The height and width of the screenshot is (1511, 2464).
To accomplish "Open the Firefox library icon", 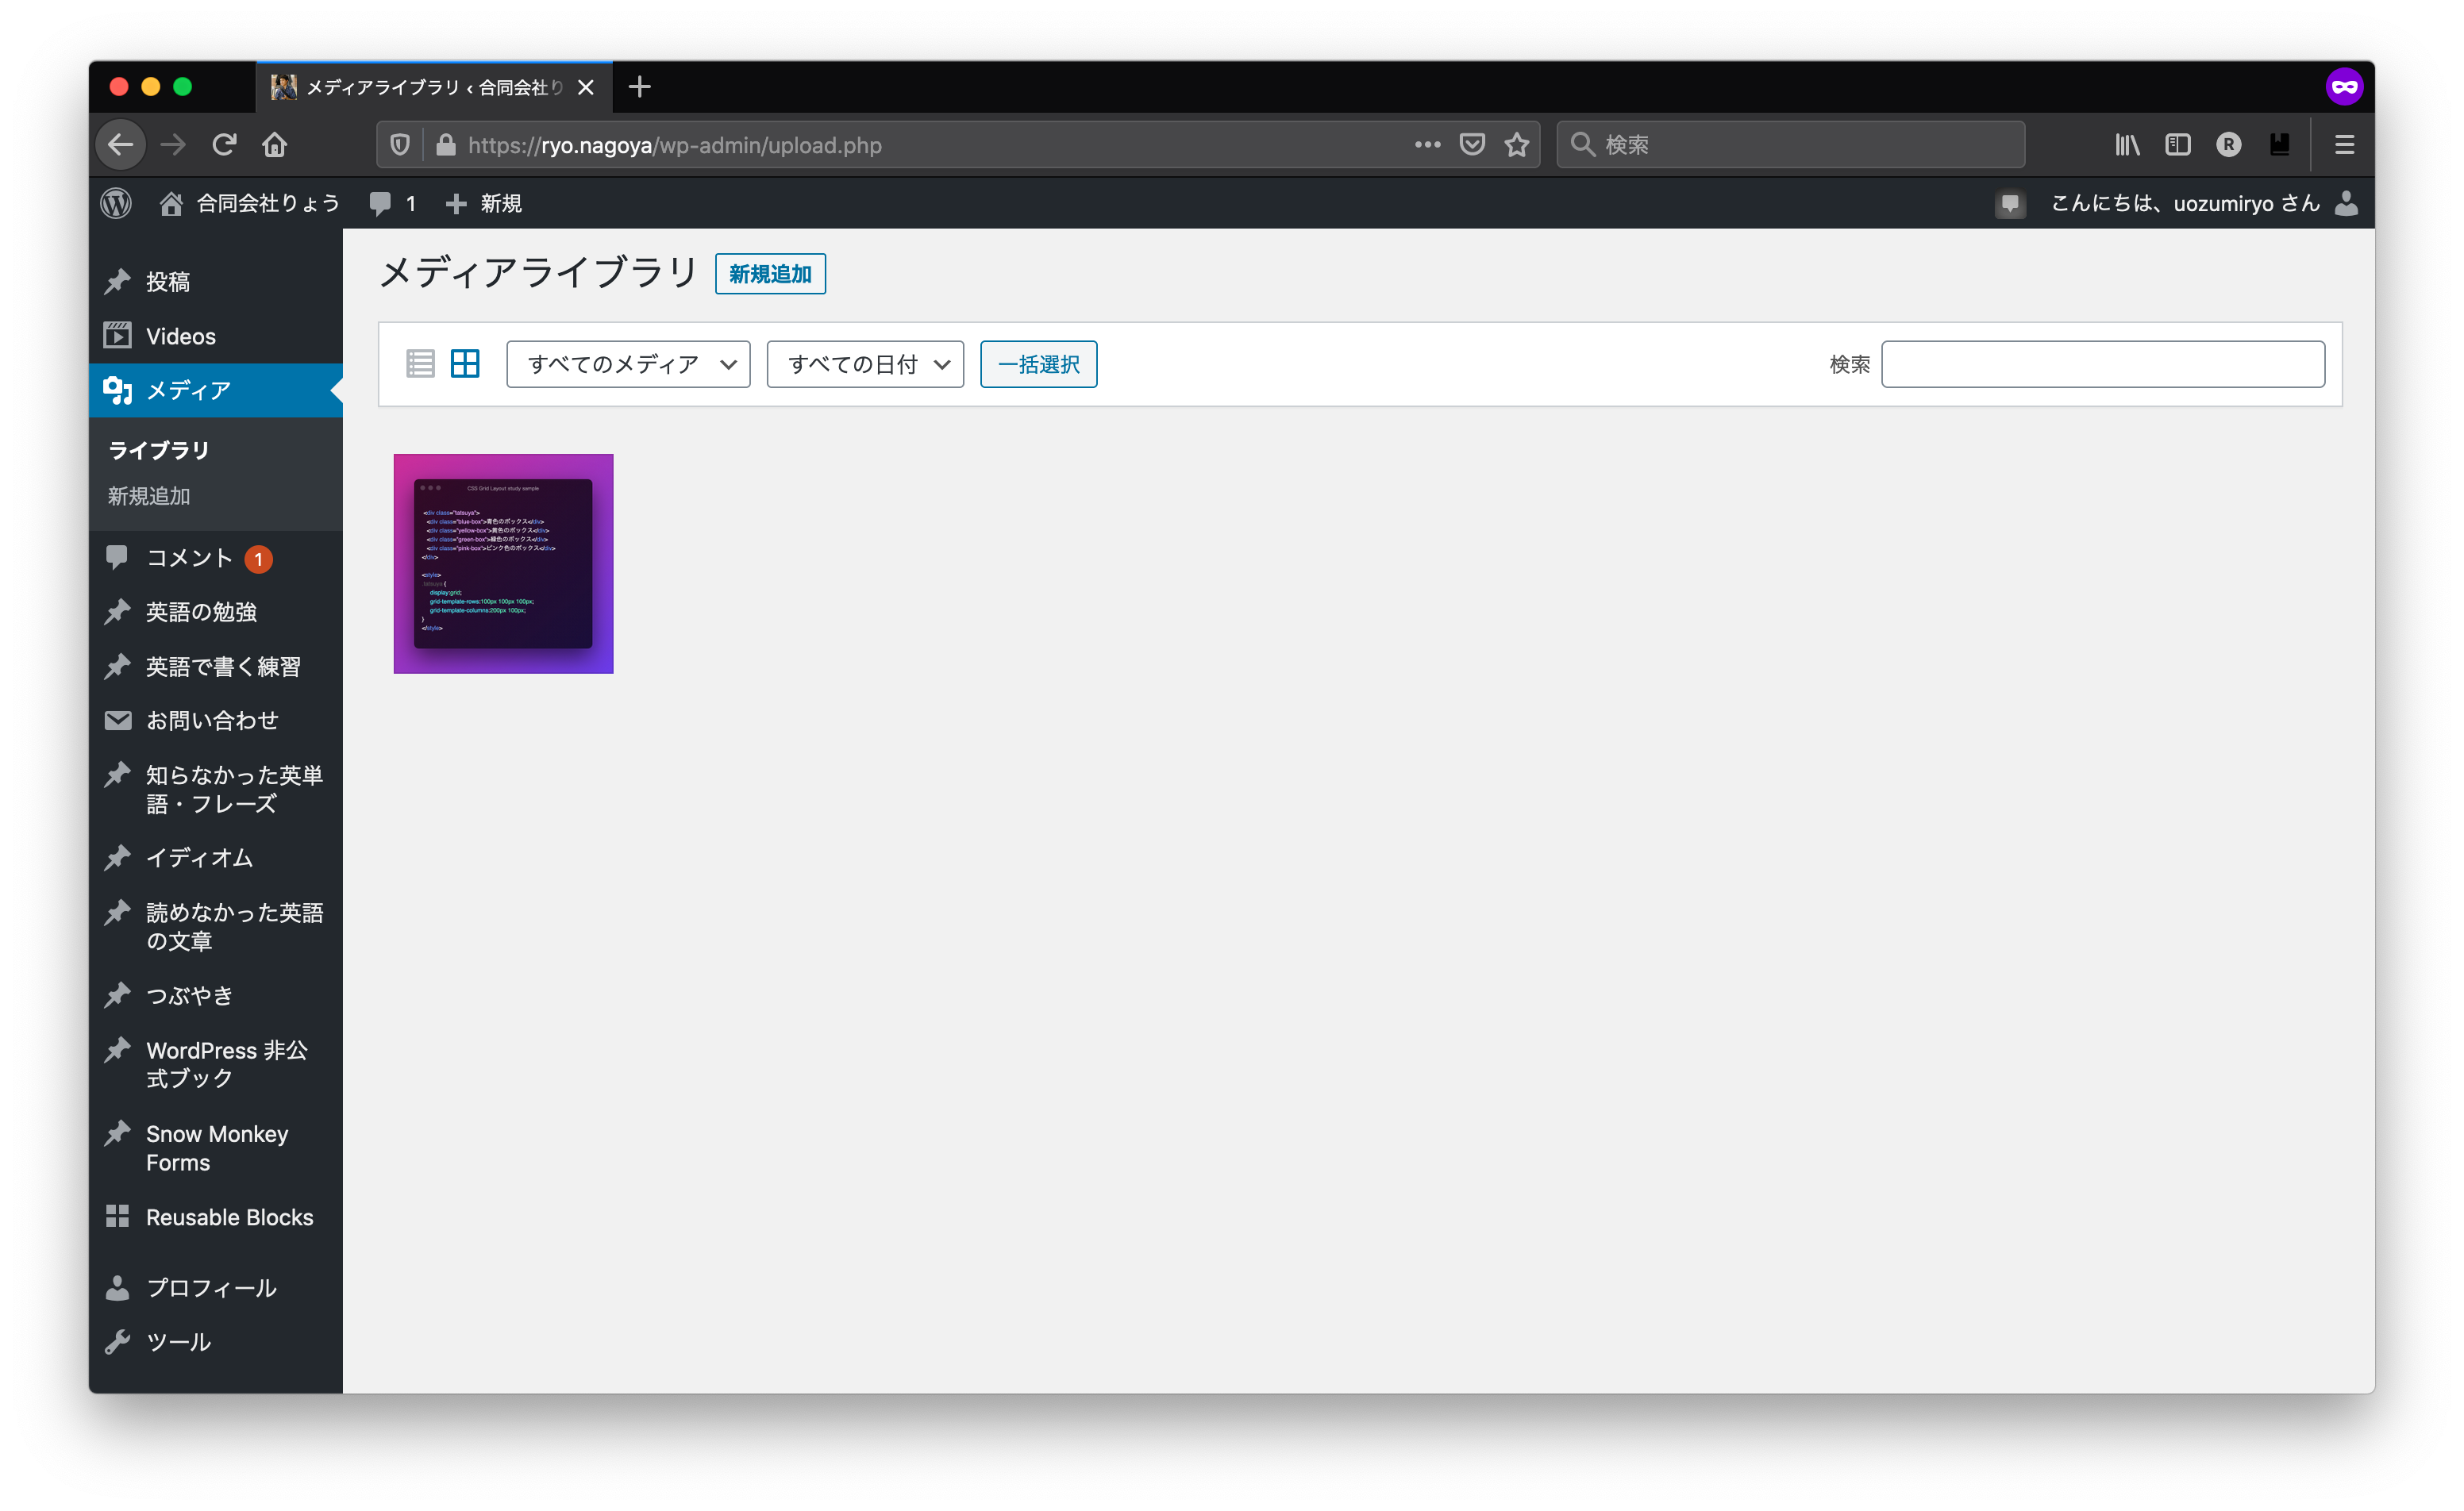I will (2128, 145).
